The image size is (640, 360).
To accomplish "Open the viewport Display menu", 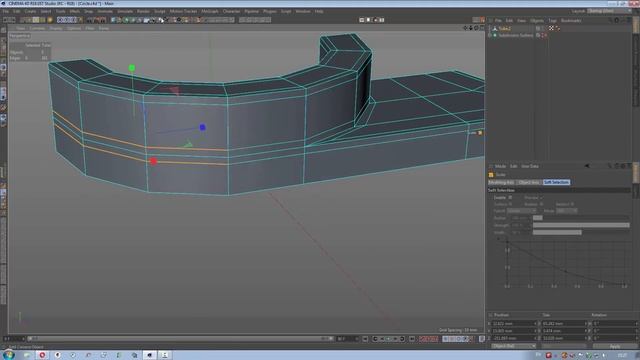I will tap(56, 29).
